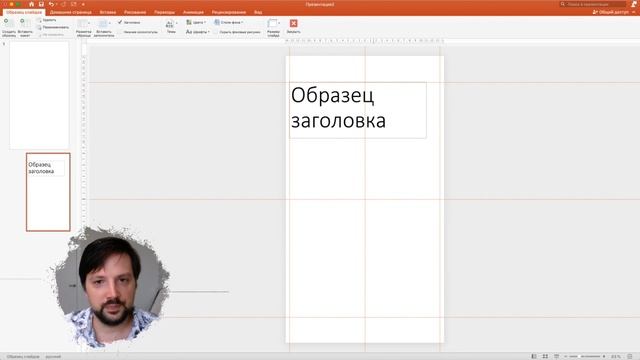
Task: Open Colors (Цвета) dropdown
Action: pos(196,22)
